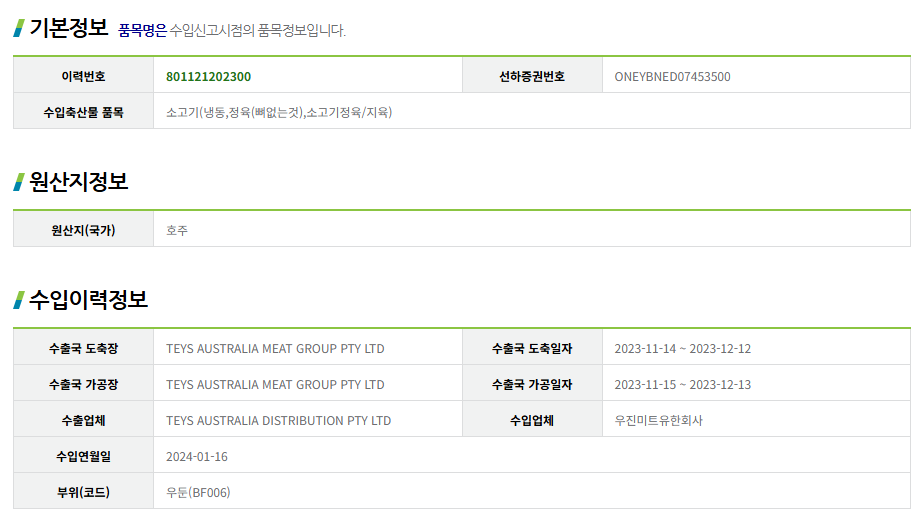Screen dimensions: 923x516
Task: Click the origin country value 호주
Action: (x=177, y=230)
